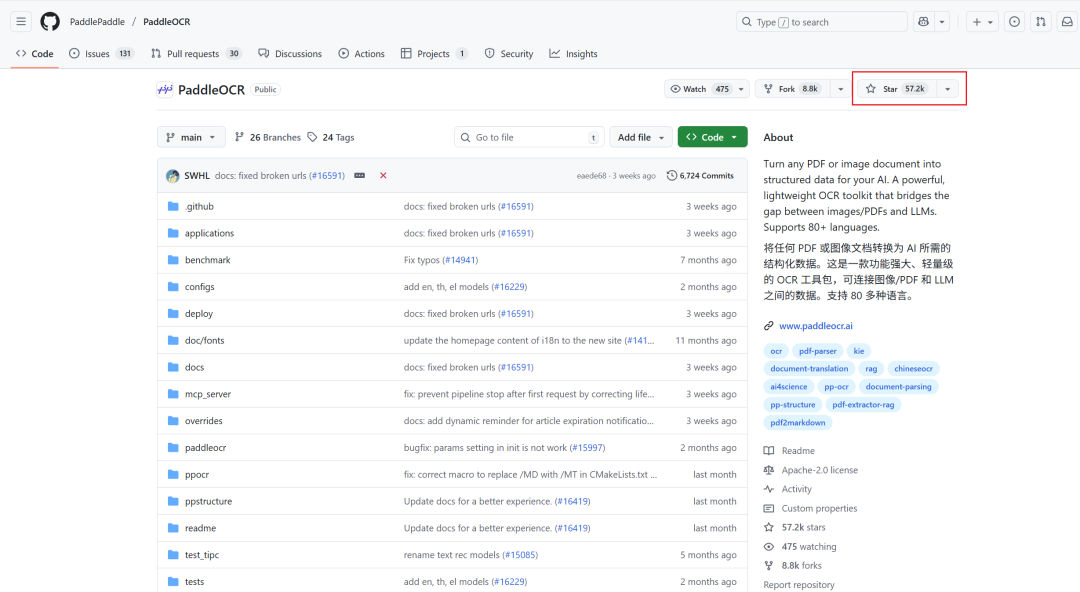Viewport: 1080px width, 592px height.
Task: Open the Security tab
Action: [508, 53]
